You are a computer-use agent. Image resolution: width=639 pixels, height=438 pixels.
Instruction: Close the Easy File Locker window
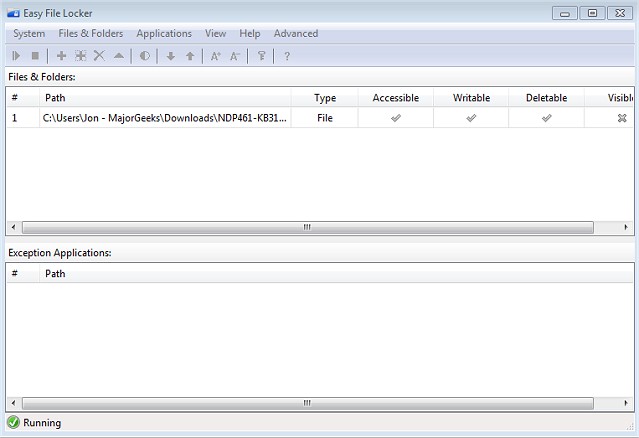[620, 13]
